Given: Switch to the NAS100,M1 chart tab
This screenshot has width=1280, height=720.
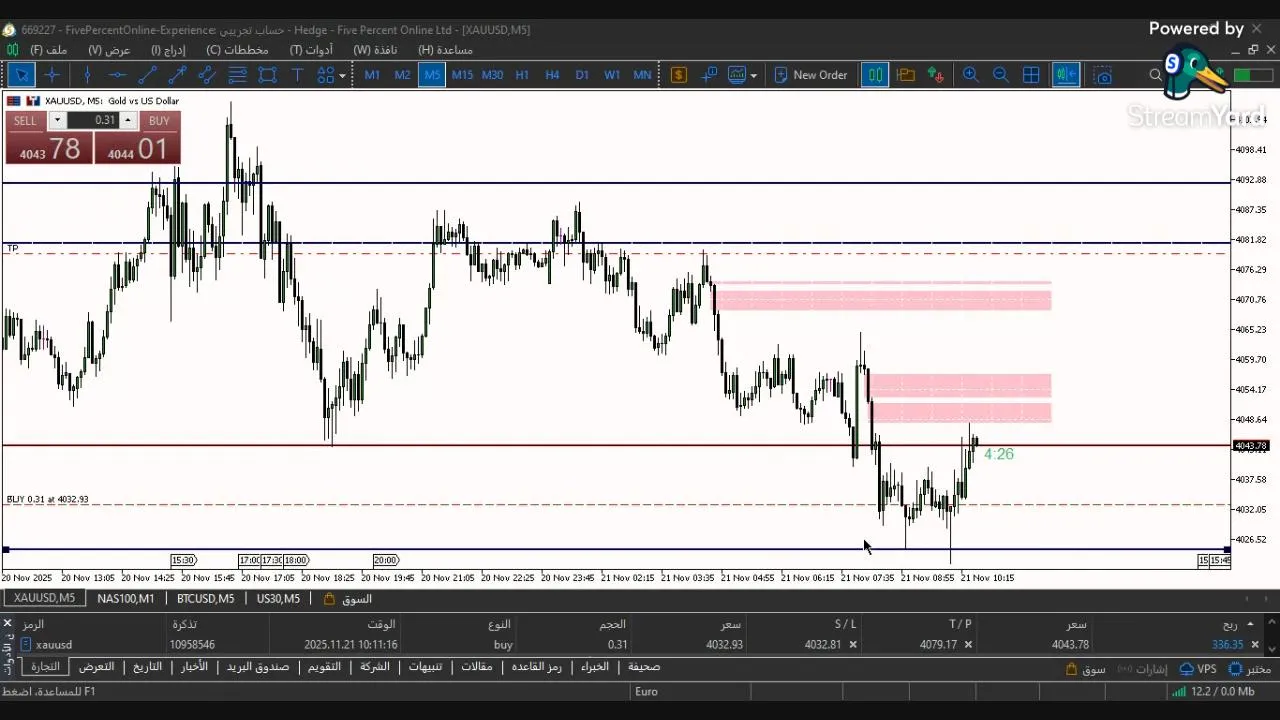Looking at the screenshot, I should click(x=126, y=599).
